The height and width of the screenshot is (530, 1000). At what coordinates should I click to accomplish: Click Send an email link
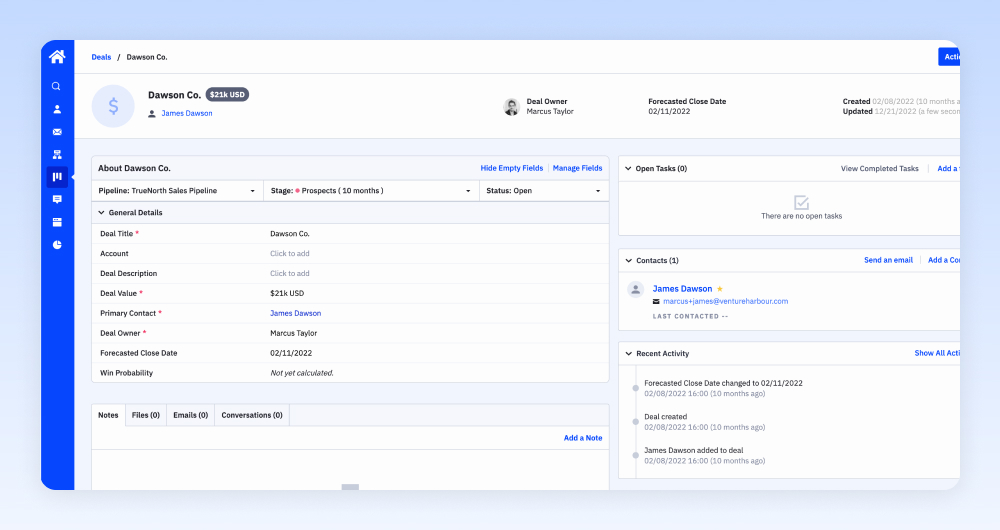tap(888, 260)
